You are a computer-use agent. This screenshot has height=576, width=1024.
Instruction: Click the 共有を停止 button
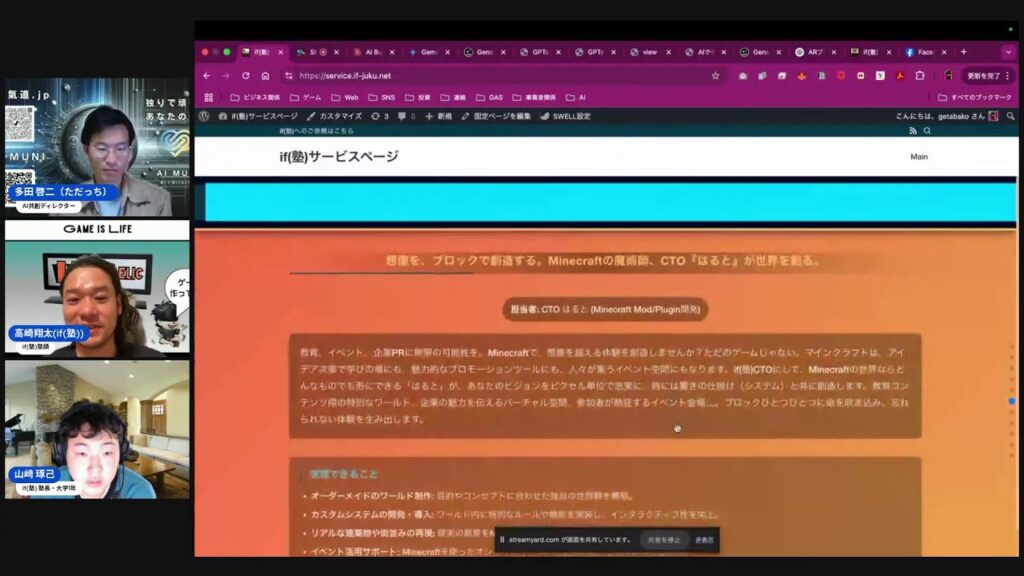[x=665, y=540]
